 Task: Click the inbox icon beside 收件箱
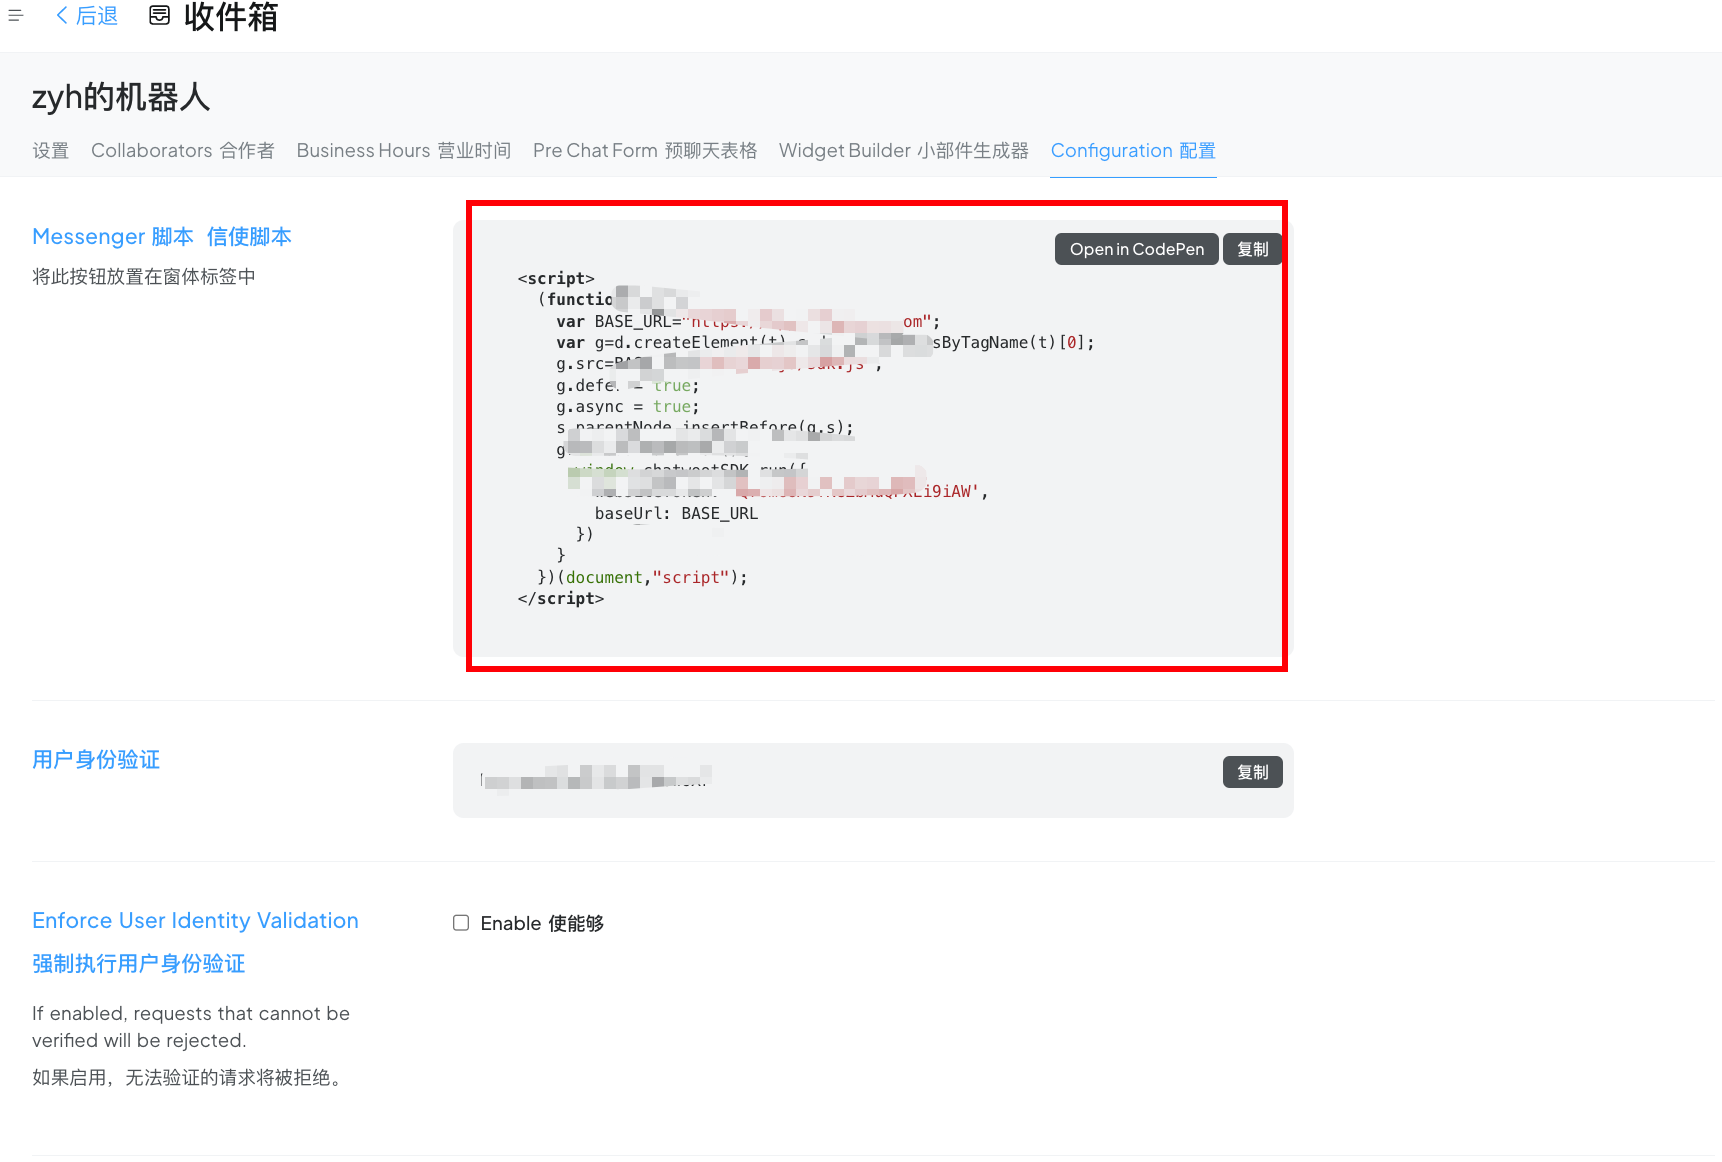[159, 15]
